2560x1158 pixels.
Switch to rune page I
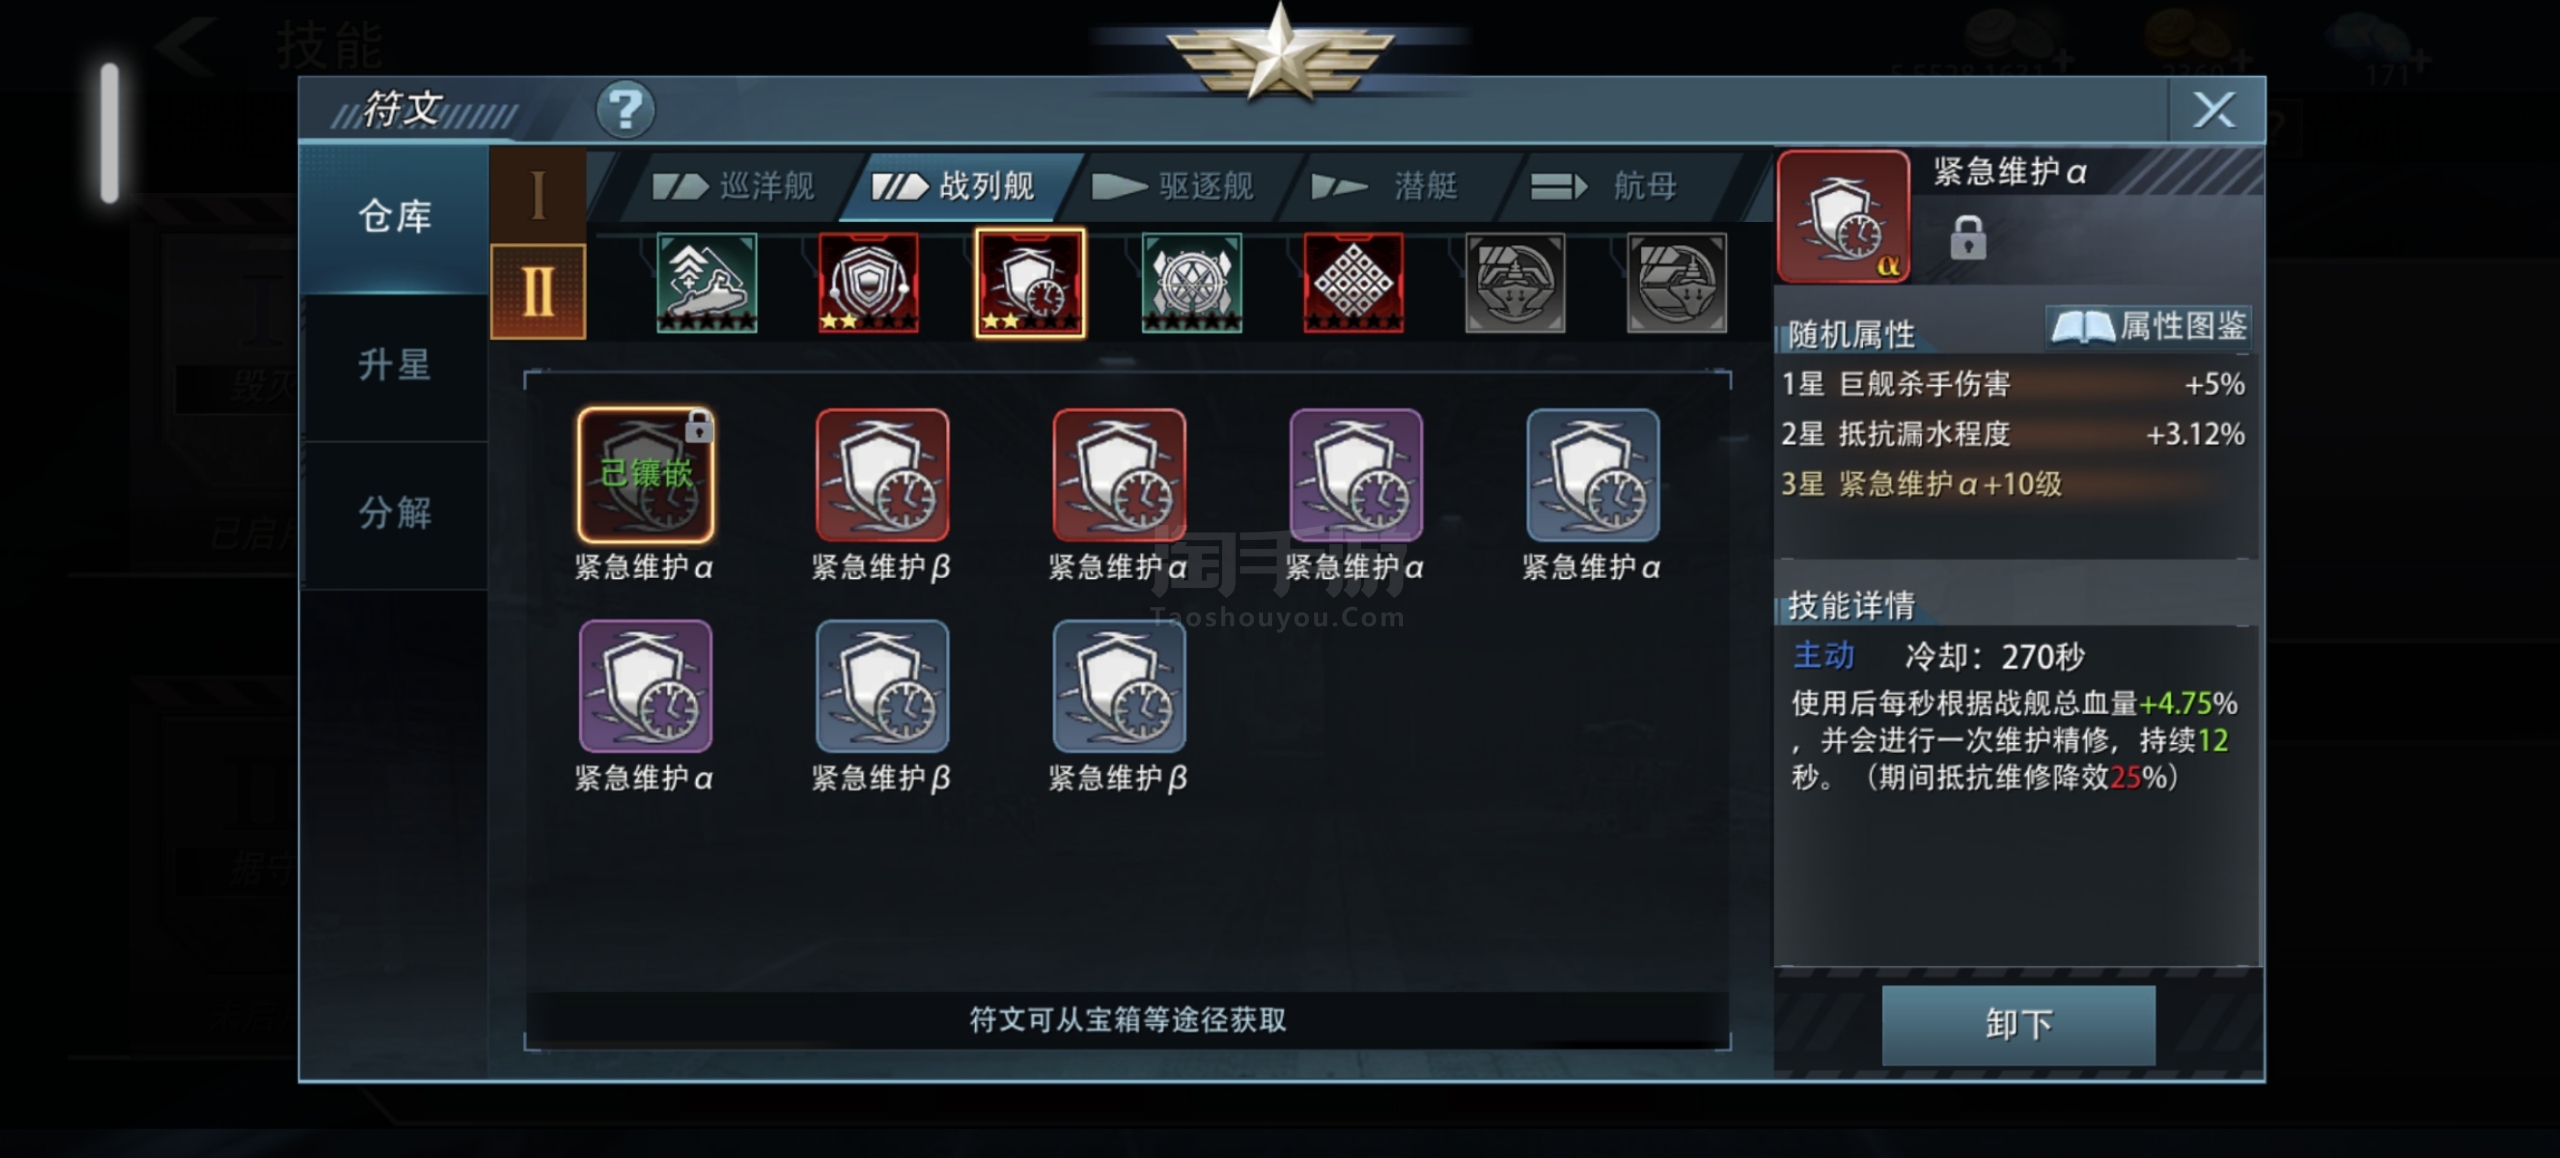point(538,195)
